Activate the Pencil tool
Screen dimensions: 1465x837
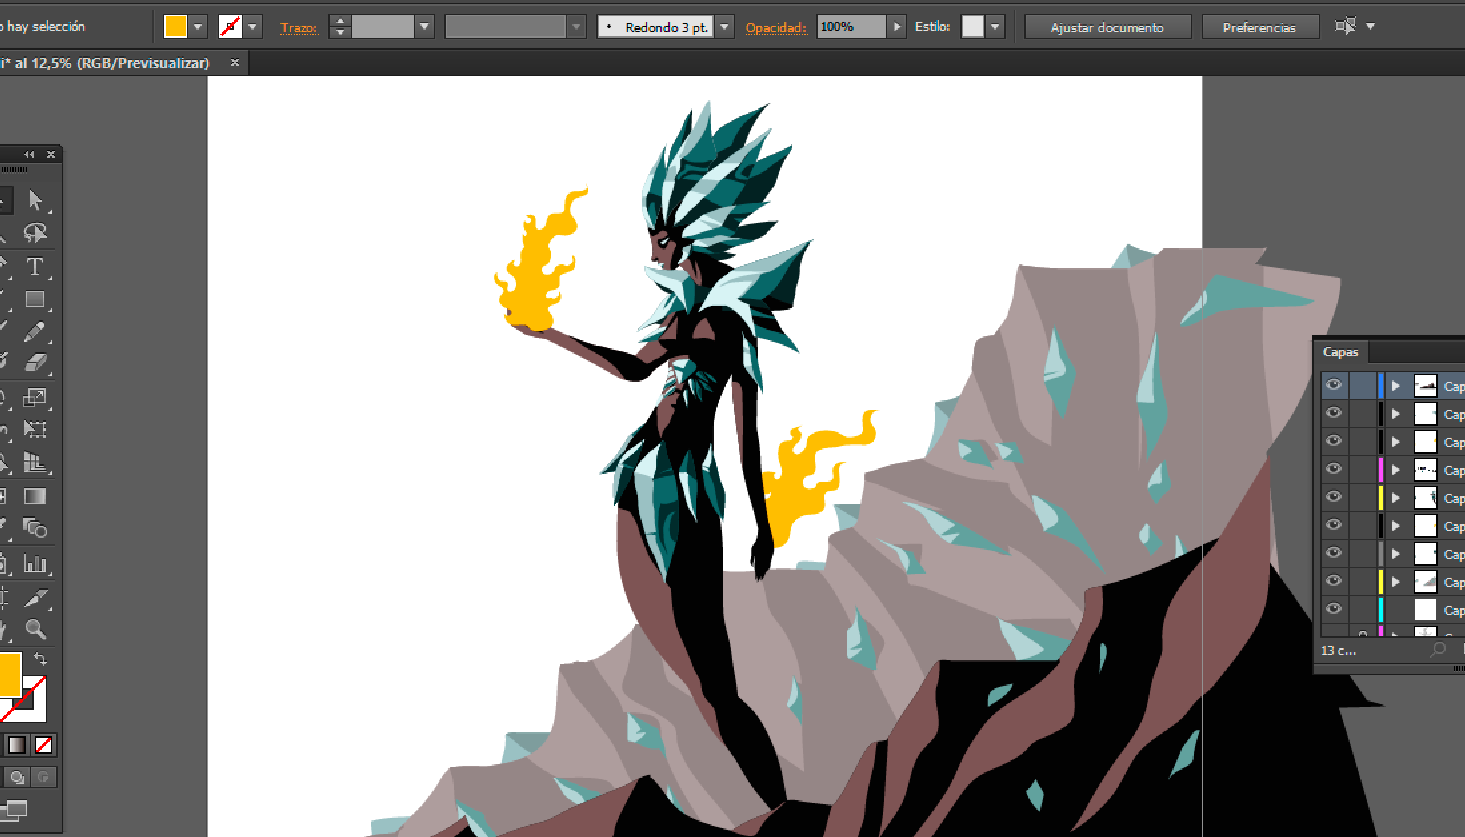pyautogui.click(x=35, y=331)
